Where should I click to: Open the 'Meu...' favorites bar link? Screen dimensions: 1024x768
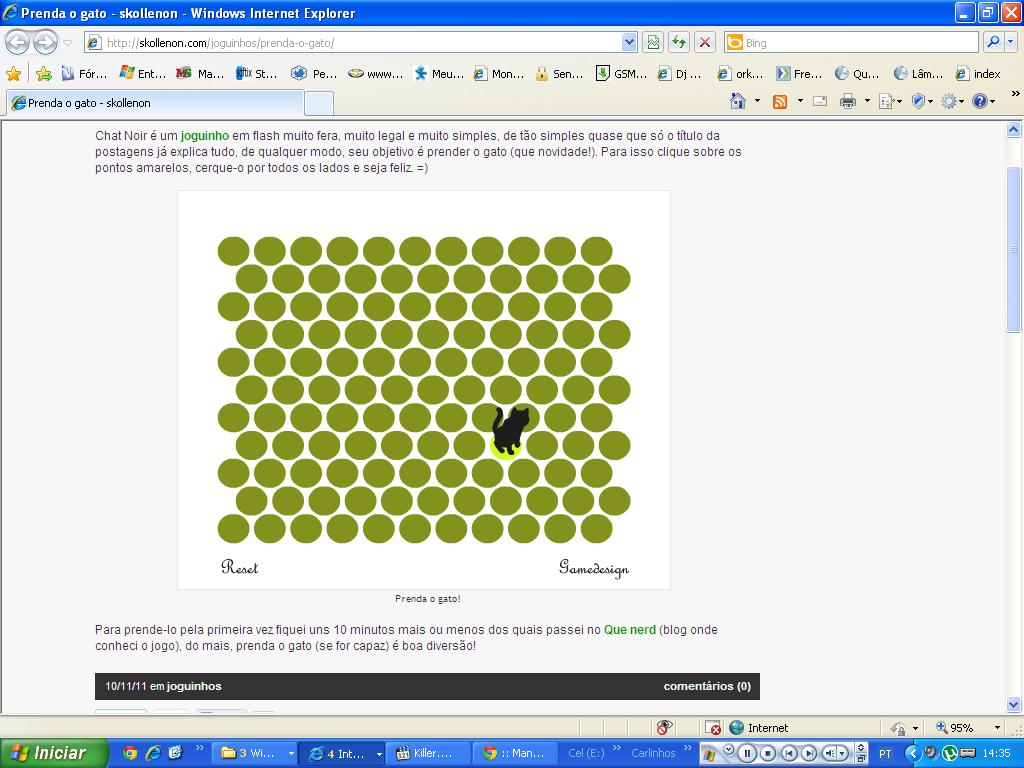(x=439, y=74)
